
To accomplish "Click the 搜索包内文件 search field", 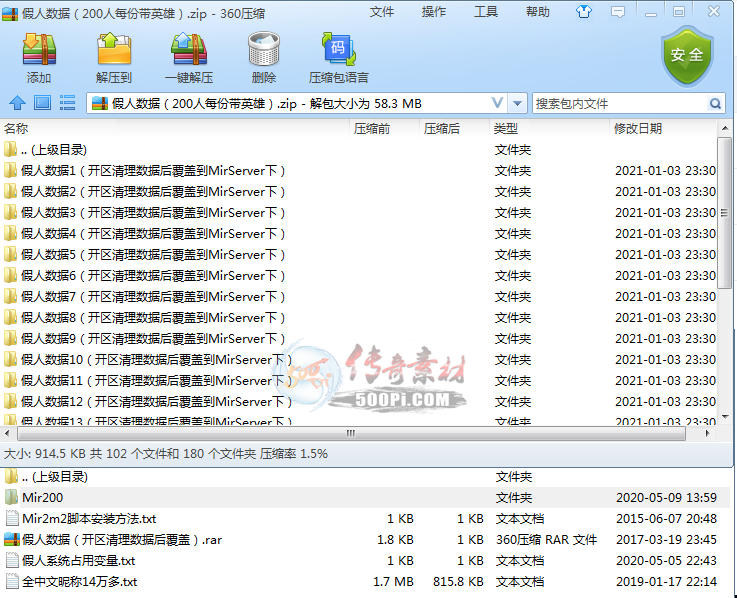I will (x=620, y=103).
